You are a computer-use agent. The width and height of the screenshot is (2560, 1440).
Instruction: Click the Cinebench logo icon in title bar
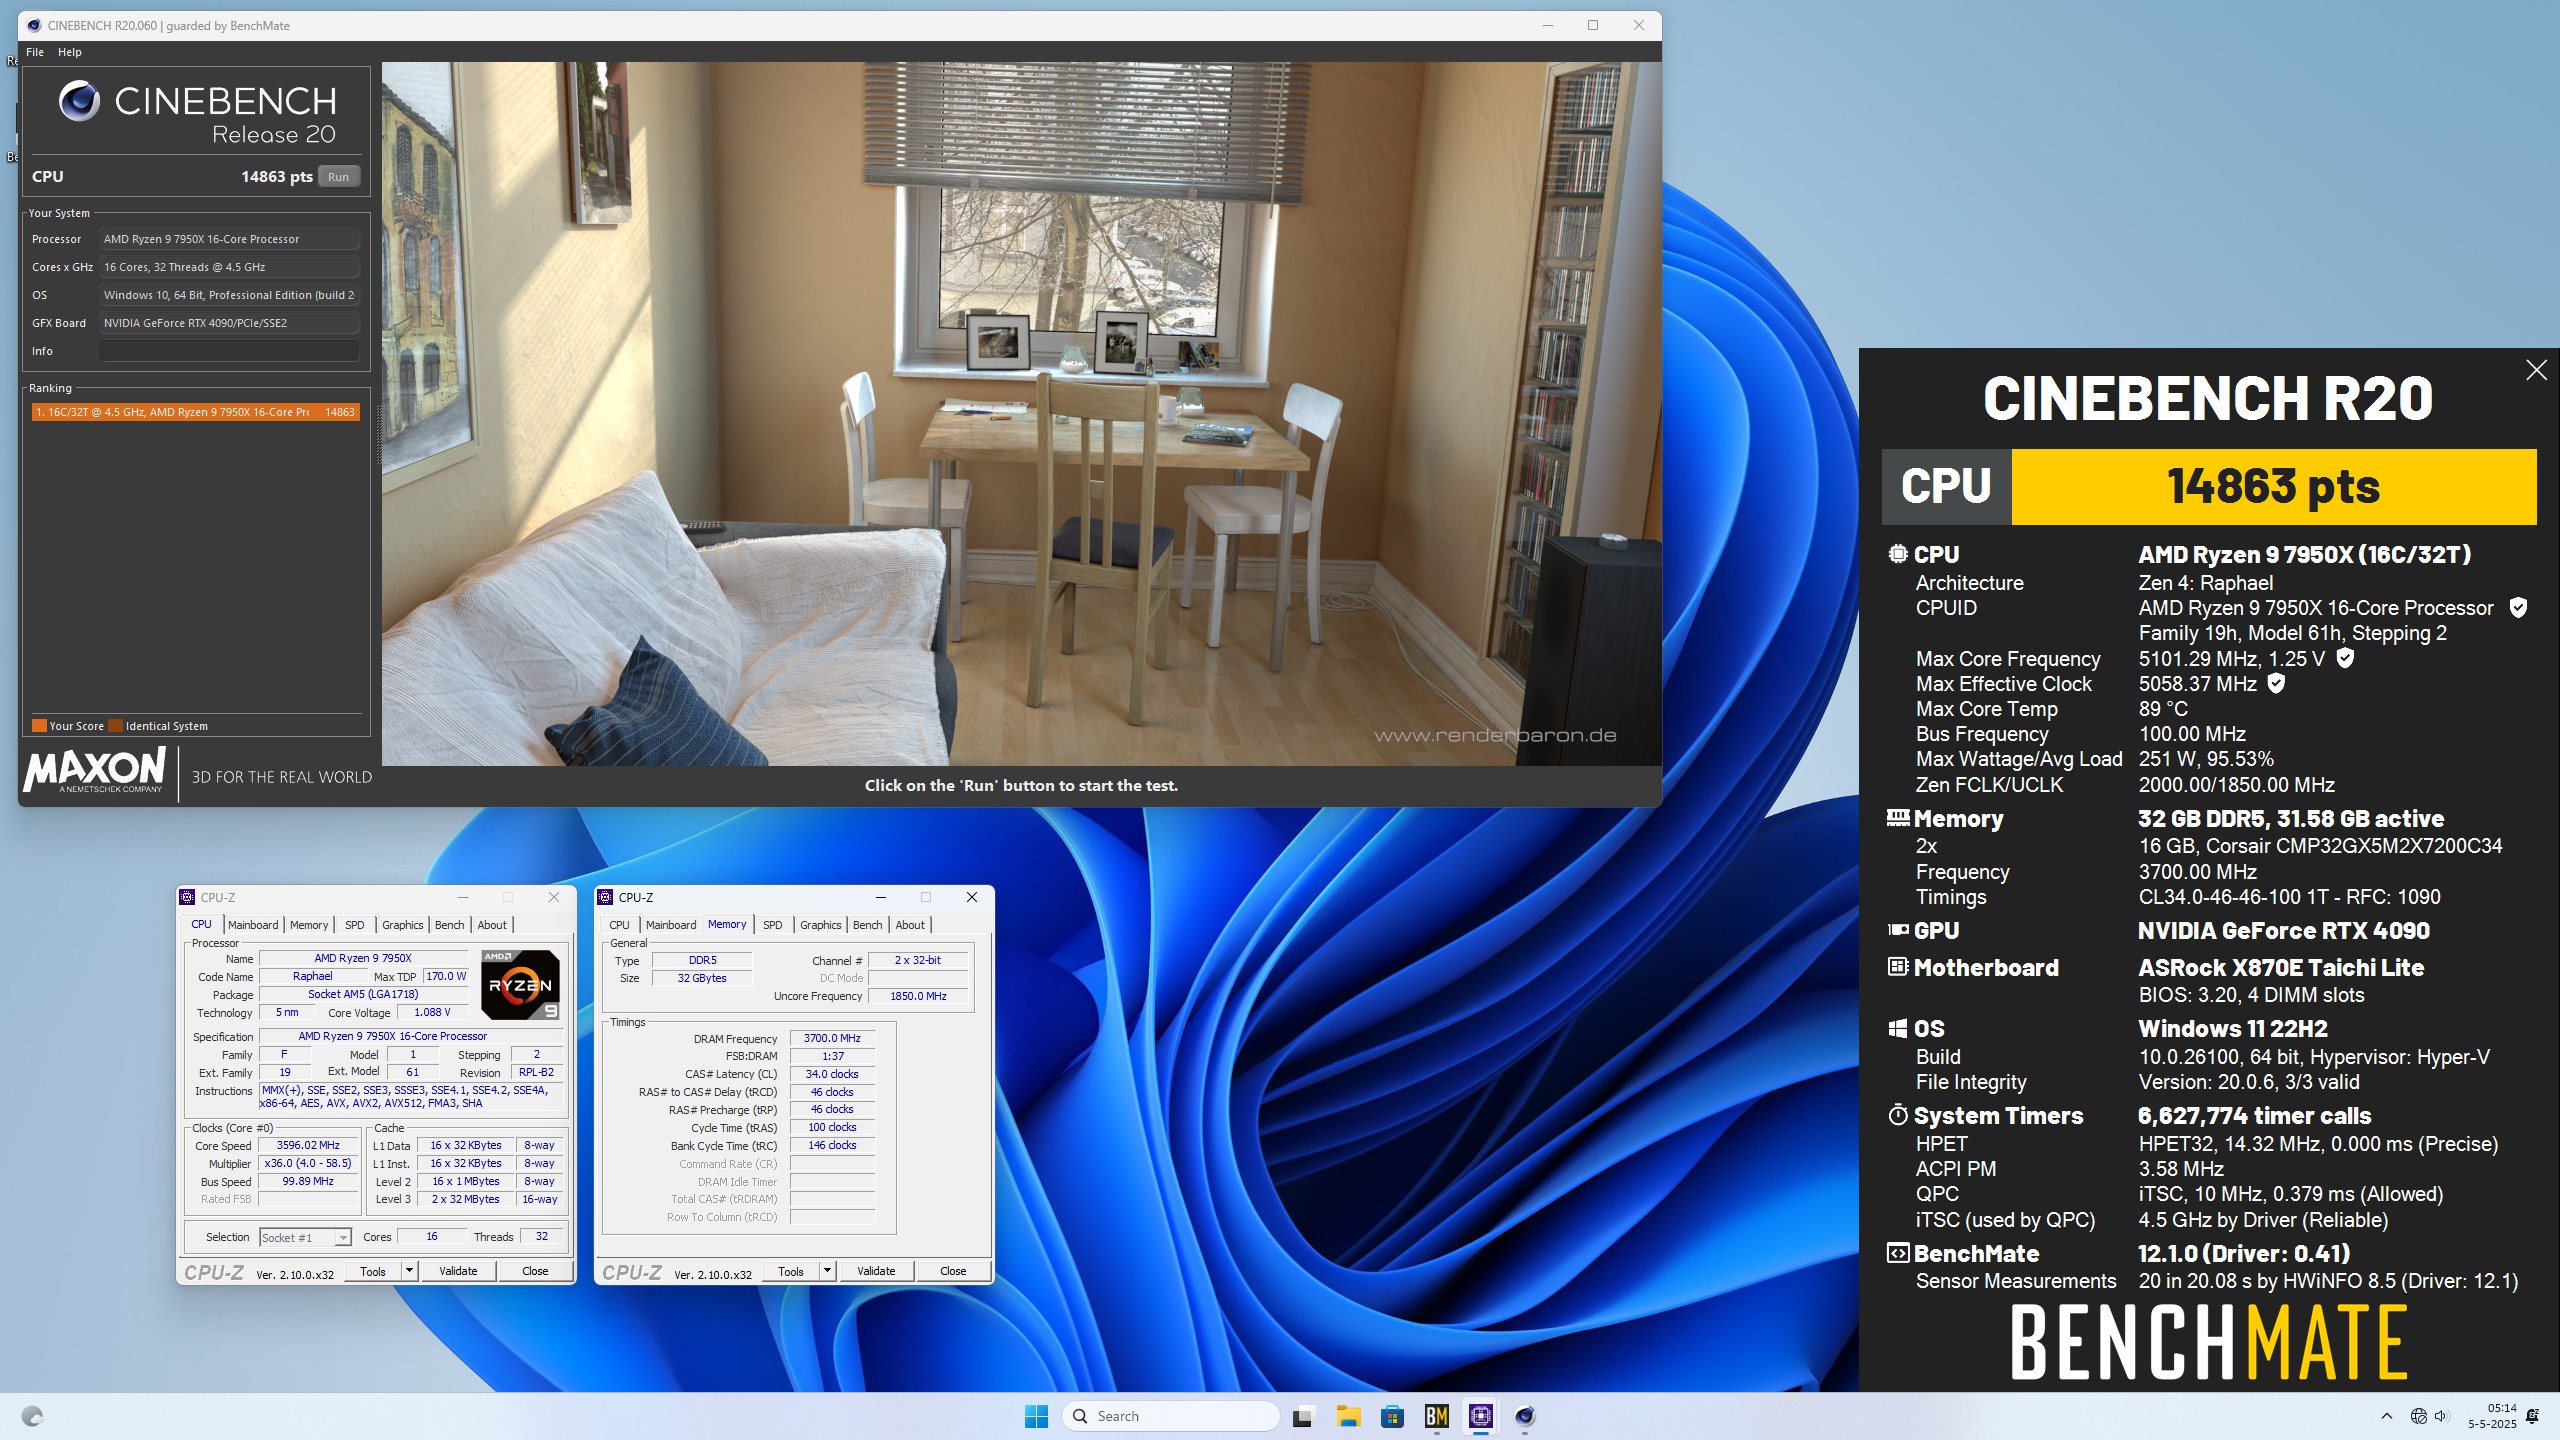[x=35, y=26]
